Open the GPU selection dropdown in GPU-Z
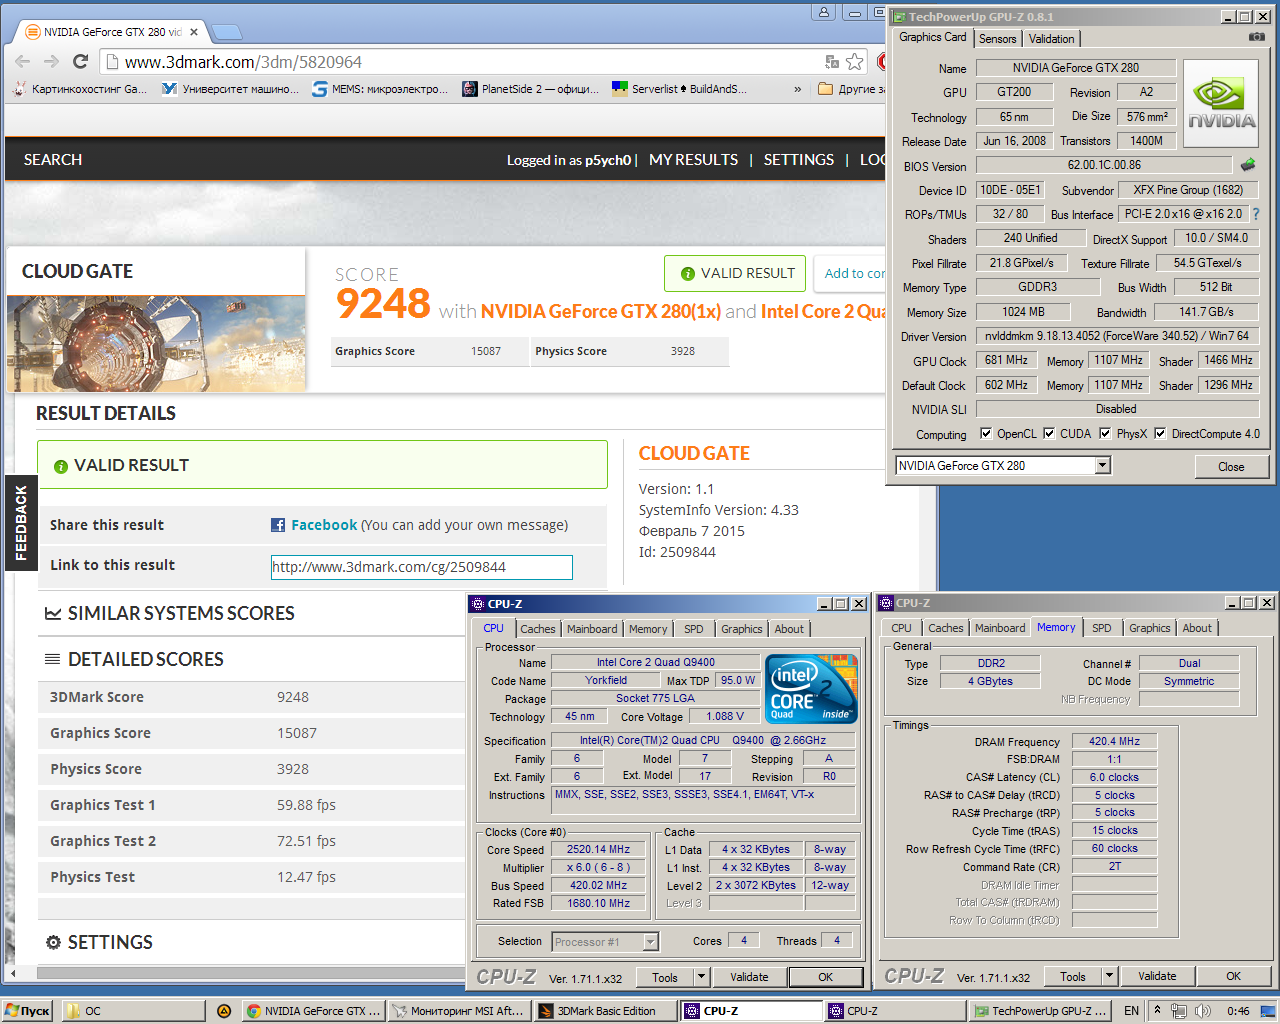 click(x=1102, y=465)
